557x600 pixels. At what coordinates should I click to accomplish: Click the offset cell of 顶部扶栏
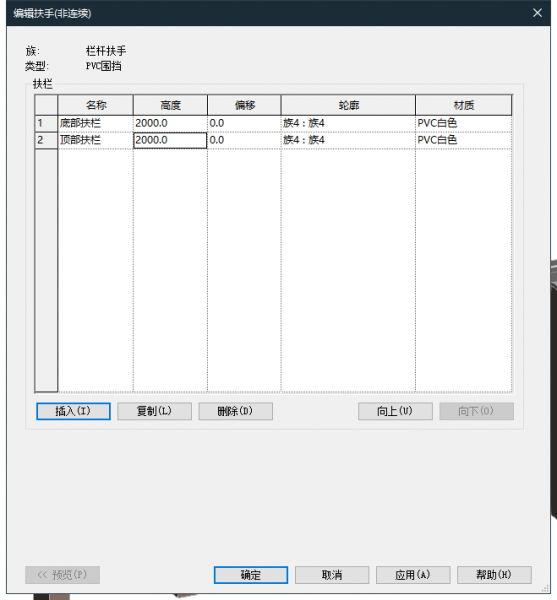244,140
